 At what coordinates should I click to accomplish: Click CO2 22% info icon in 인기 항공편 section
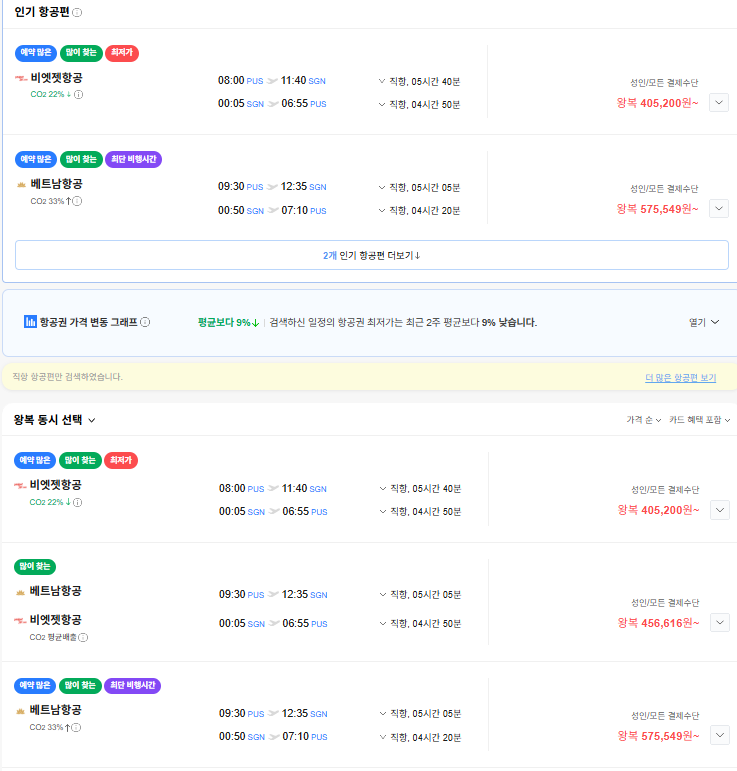(78, 95)
